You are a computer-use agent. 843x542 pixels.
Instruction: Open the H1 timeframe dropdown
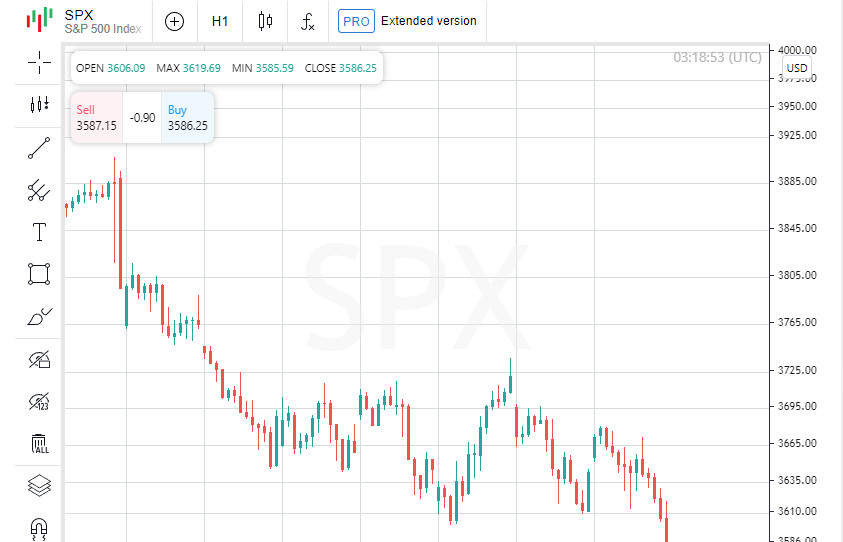[220, 20]
